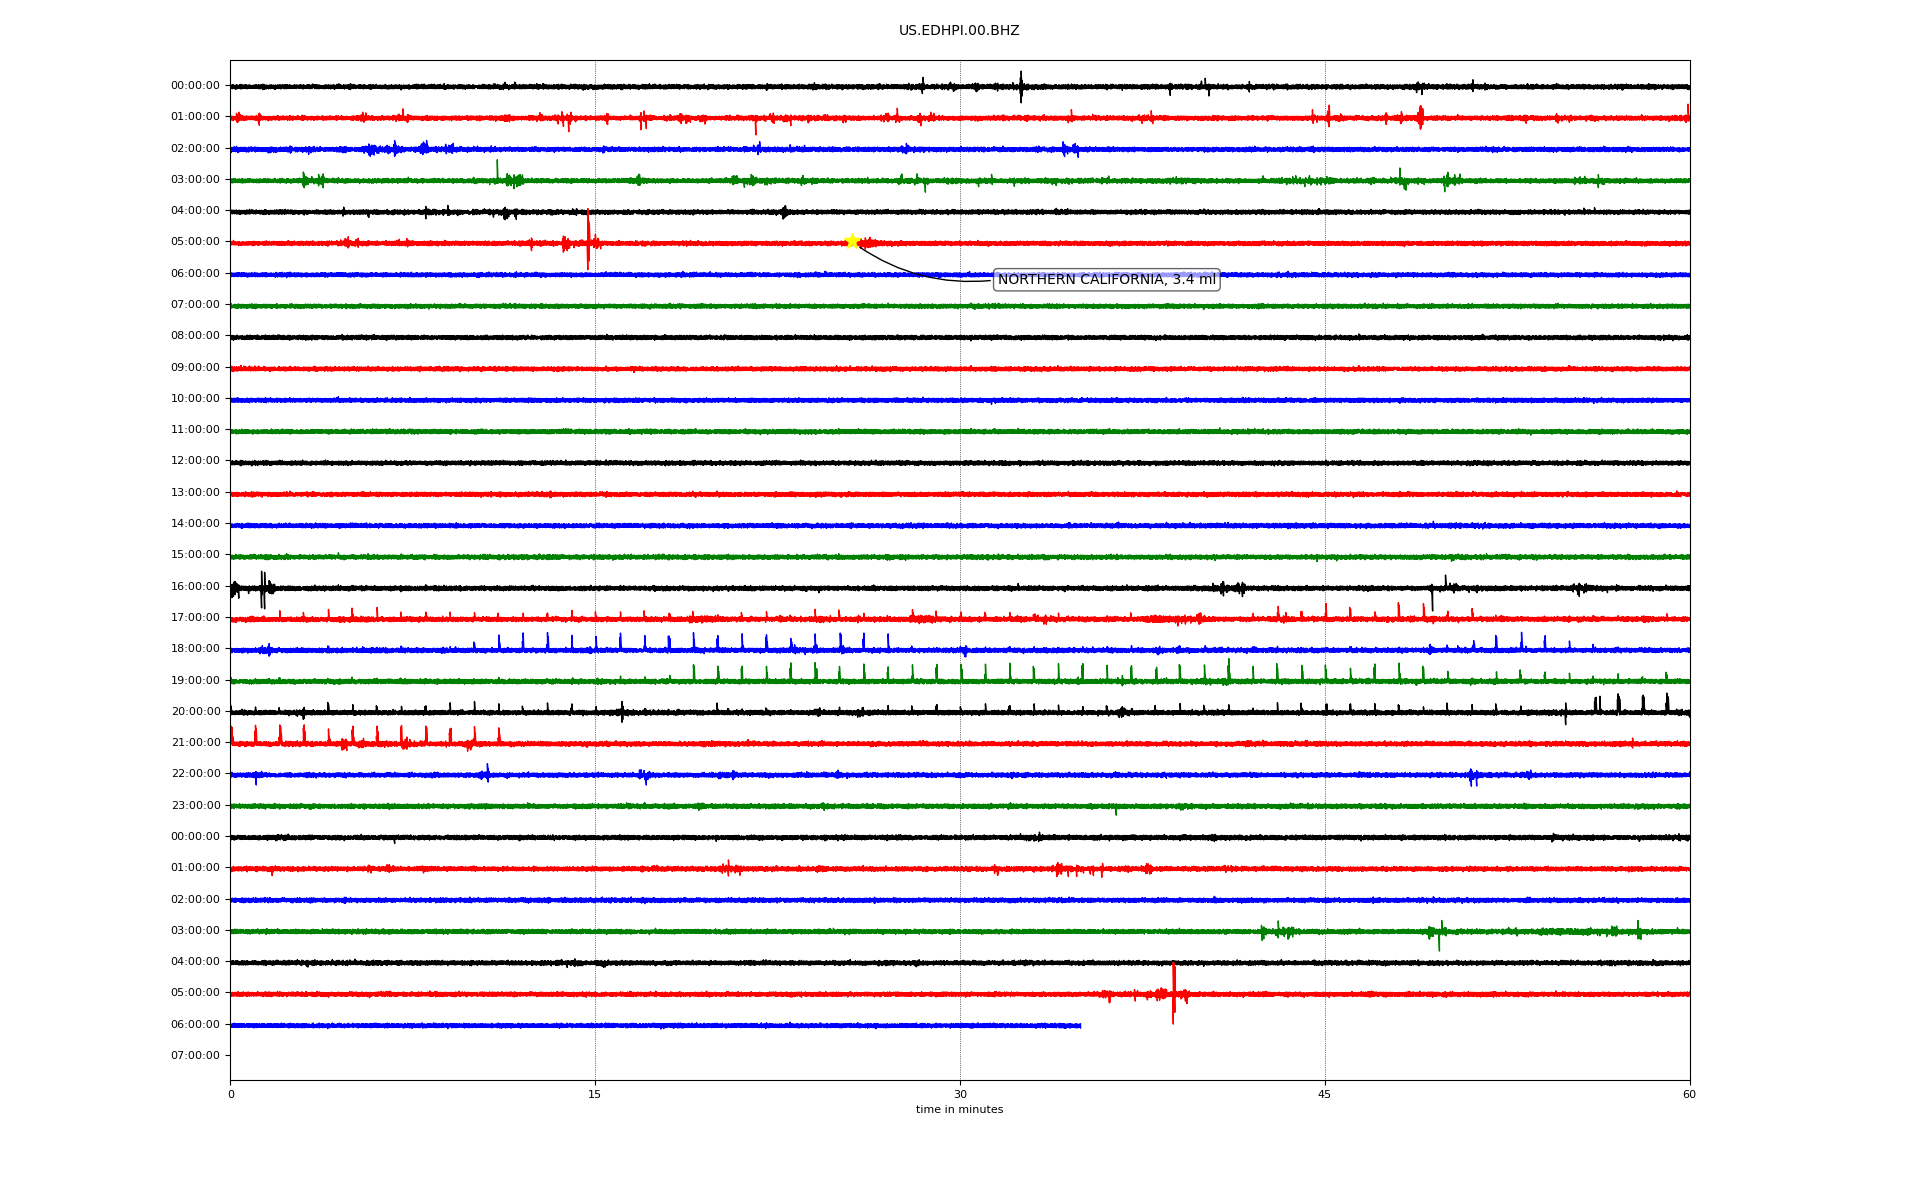Click the 05:00:00 label beside the starred trace
Viewport: 1920px width, 1200px height.
point(195,242)
